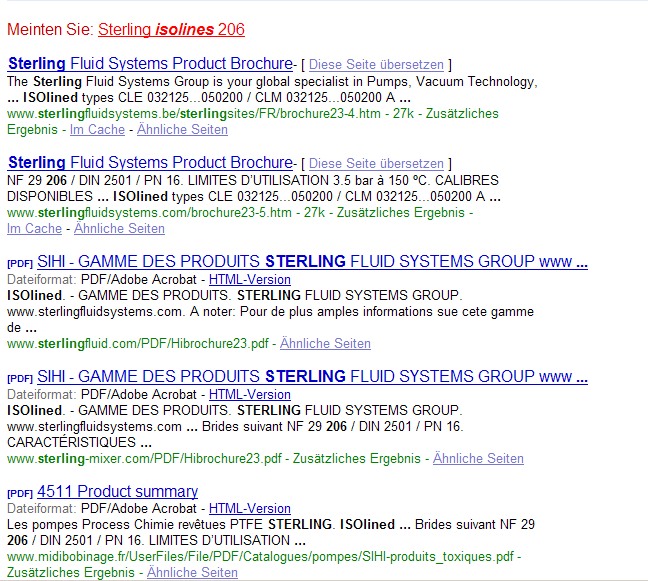Click URL text www.sterlingfluid.com/PDF/Hibrochure23.pdf

tap(138, 343)
